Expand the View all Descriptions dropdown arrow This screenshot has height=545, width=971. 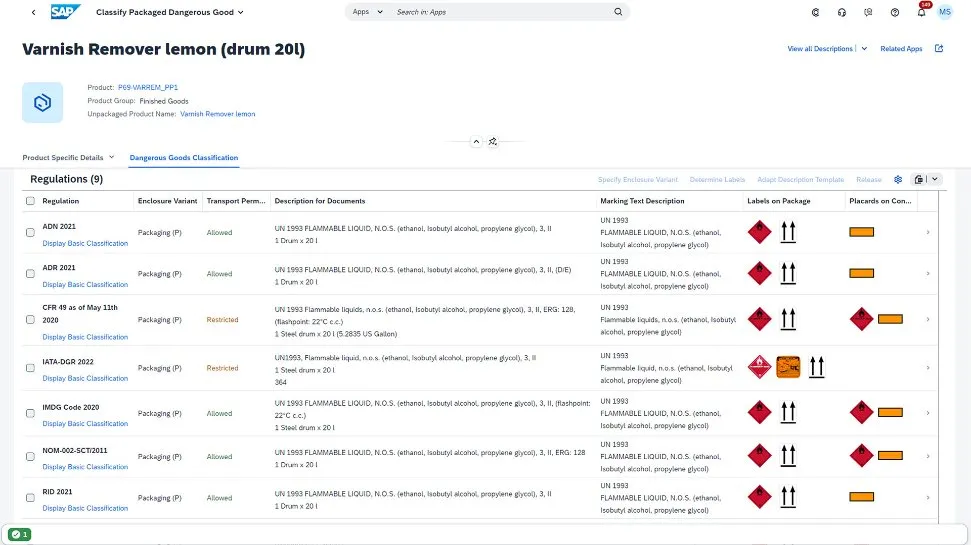click(864, 49)
